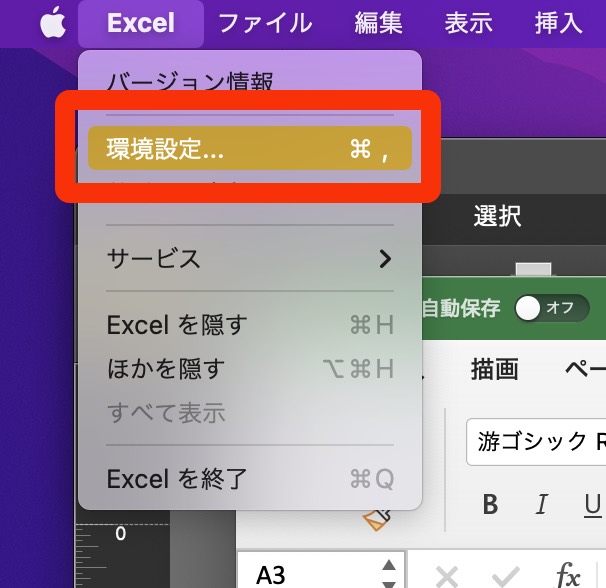Click the format painter brush icon

point(376,520)
